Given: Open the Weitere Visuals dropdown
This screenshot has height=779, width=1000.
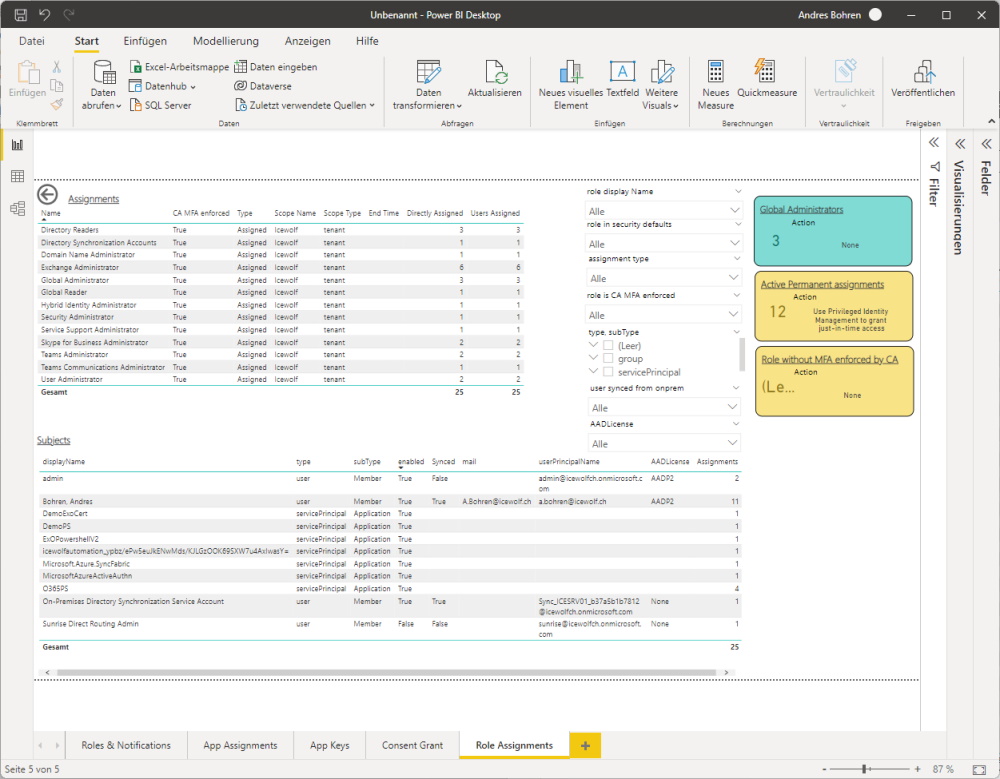Looking at the screenshot, I should pyautogui.click(x=661, y=85).
